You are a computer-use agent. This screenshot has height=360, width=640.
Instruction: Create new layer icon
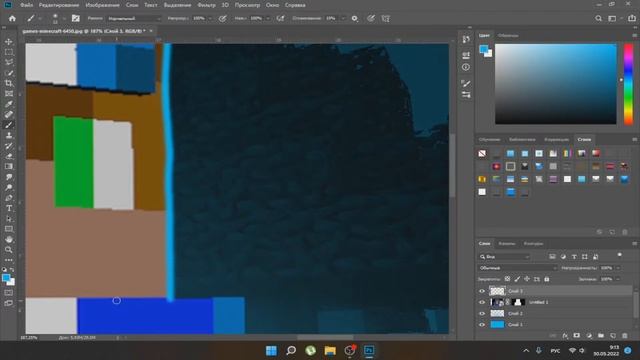(x=613, y=336)
